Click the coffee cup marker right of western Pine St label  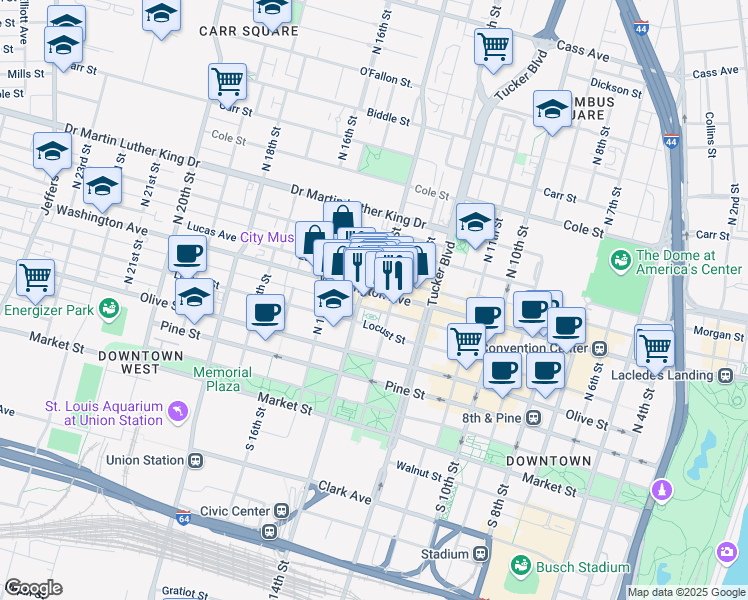266,316
